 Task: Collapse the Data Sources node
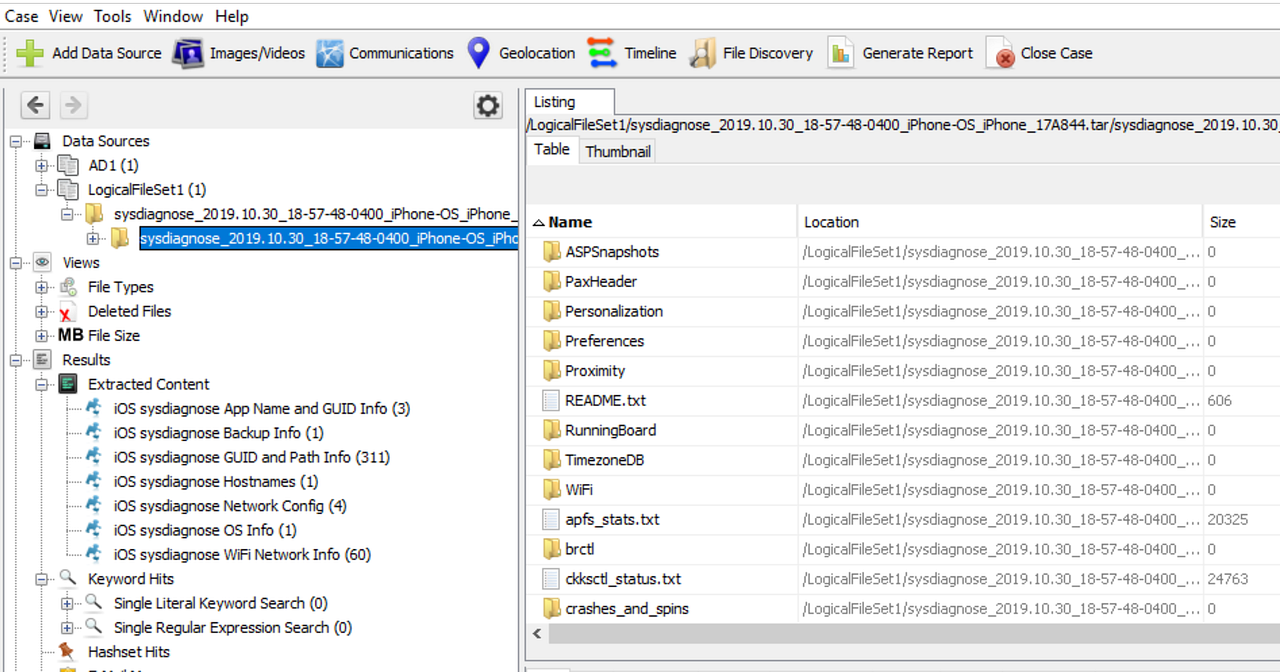(x=15, y=141)
